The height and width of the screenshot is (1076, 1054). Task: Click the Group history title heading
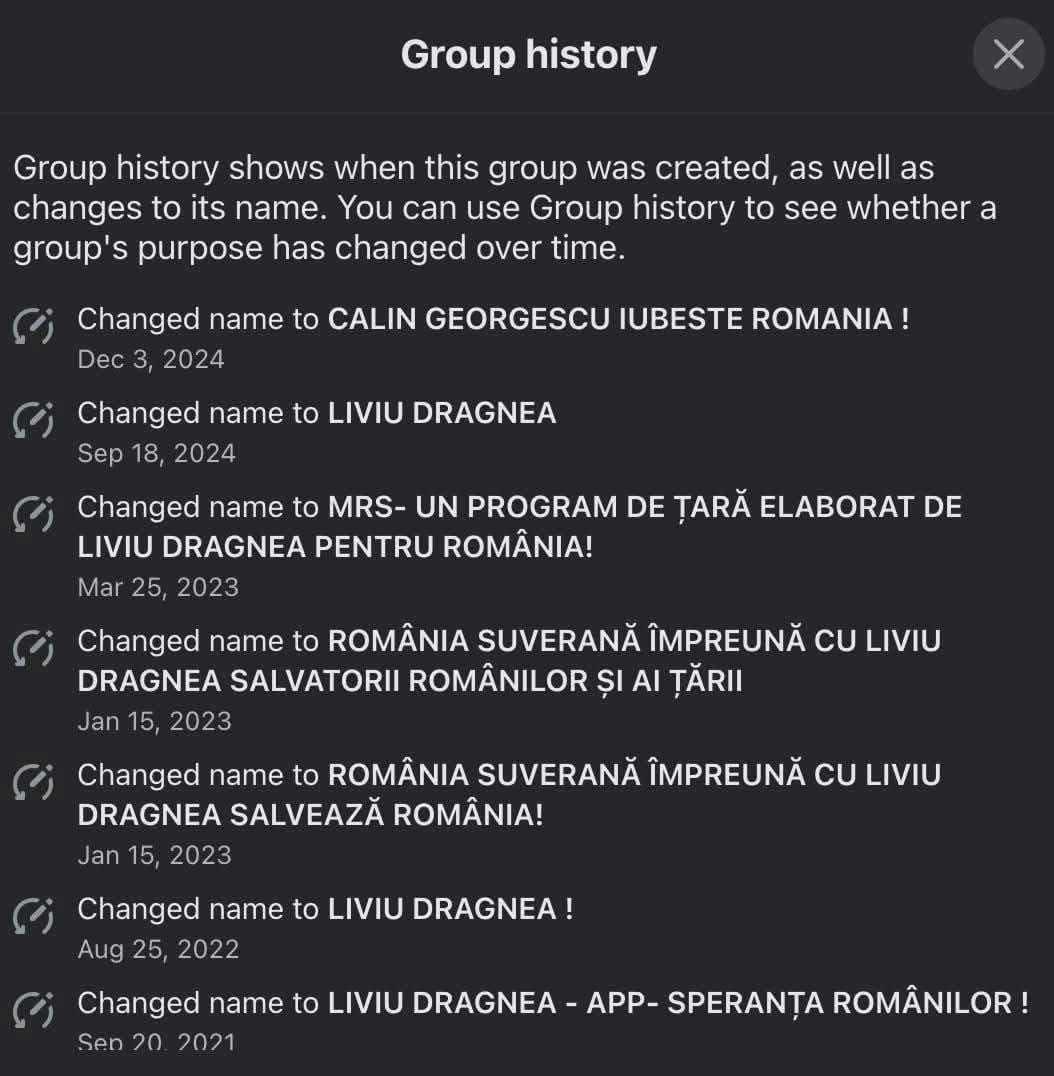click(528, 54)
